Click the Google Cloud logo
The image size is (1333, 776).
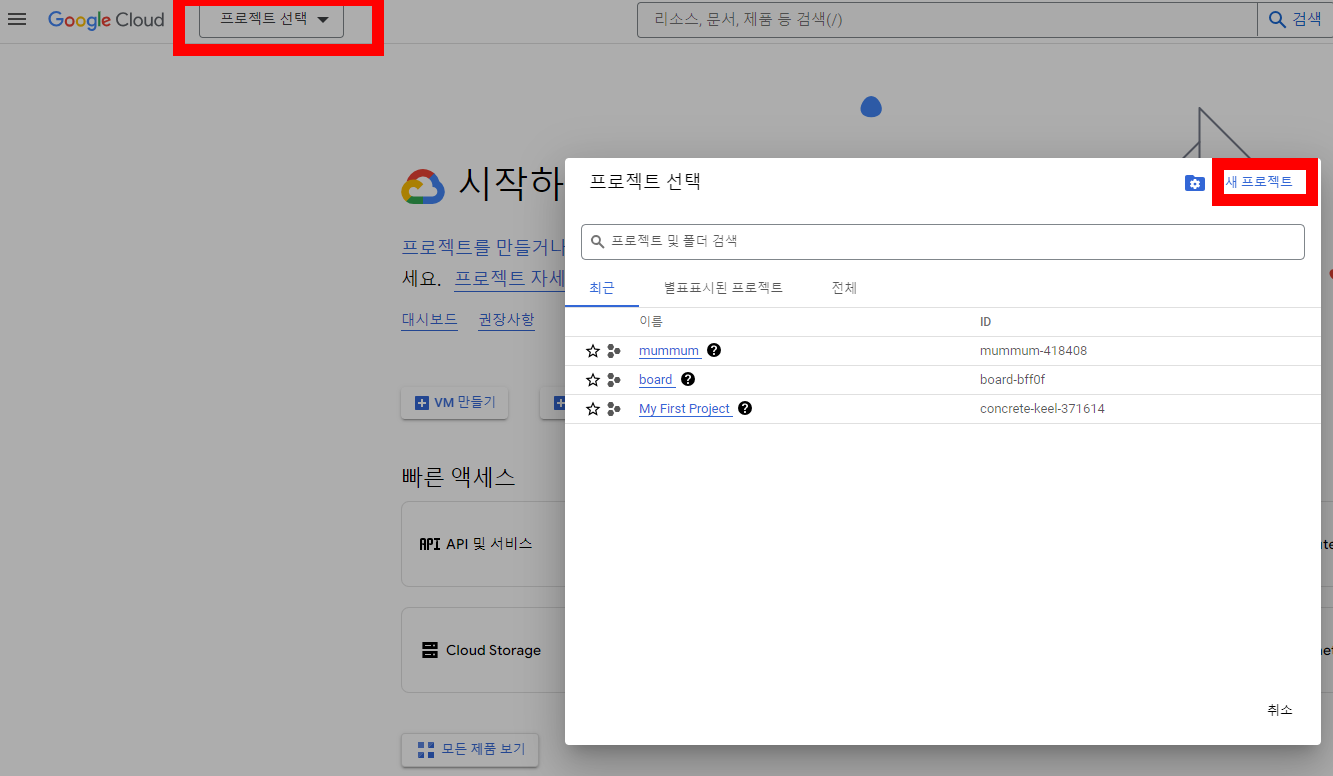click(106, 19)
